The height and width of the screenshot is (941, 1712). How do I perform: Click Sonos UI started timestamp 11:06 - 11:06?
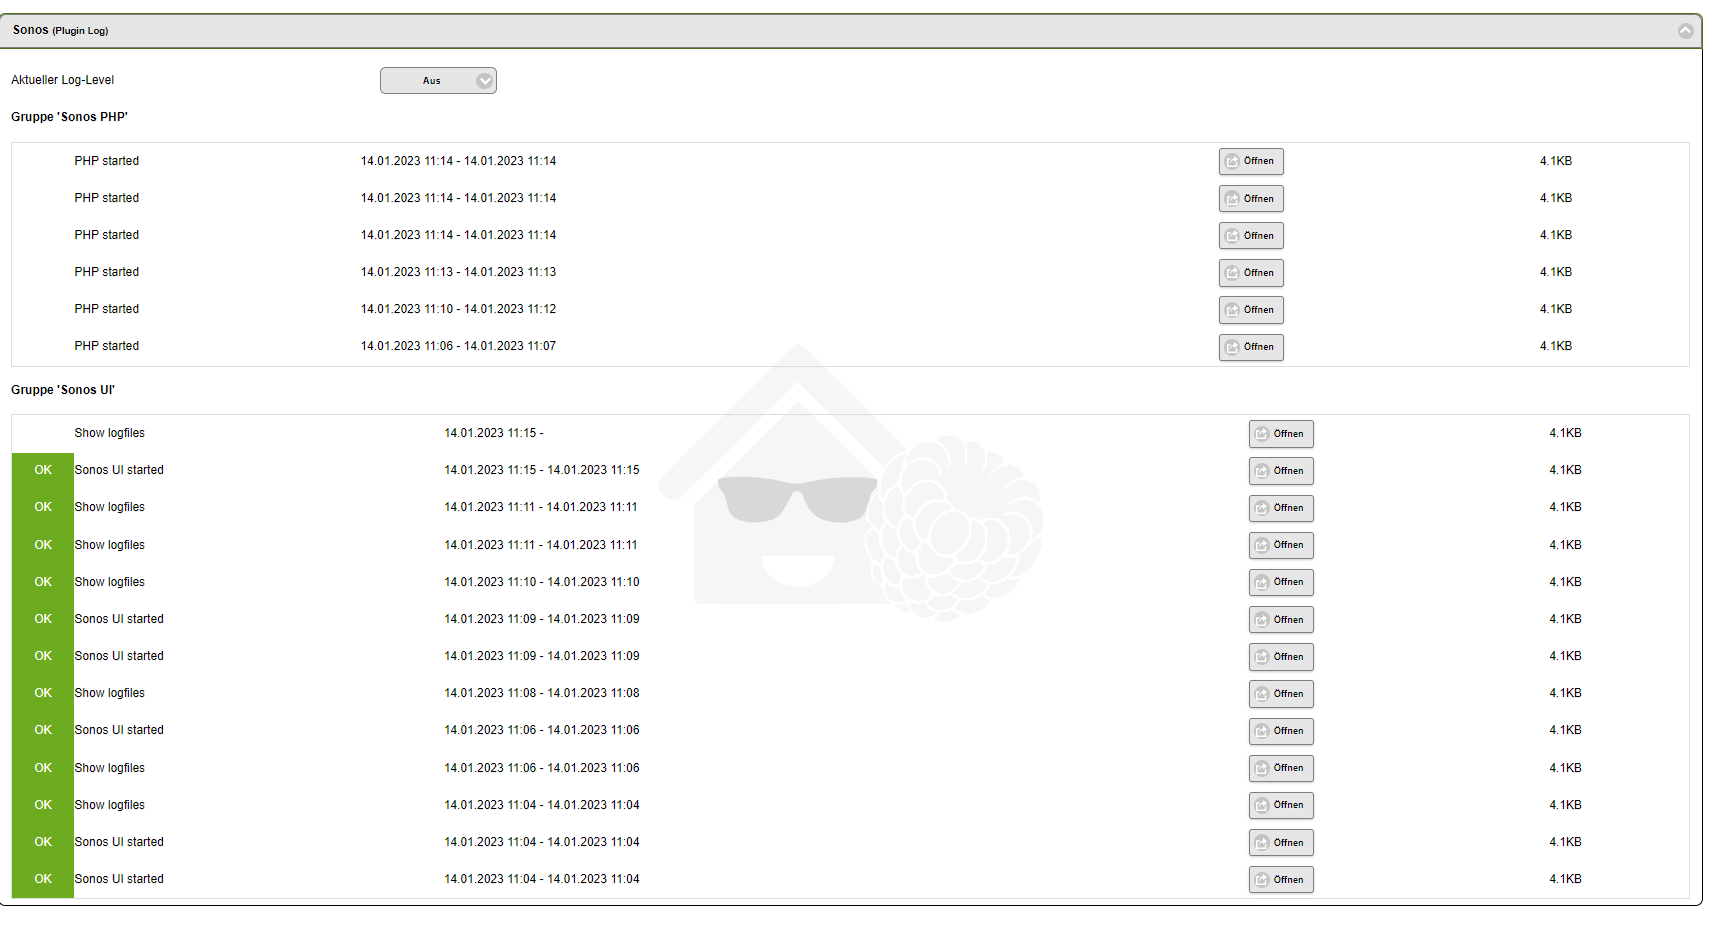point(542,730)
